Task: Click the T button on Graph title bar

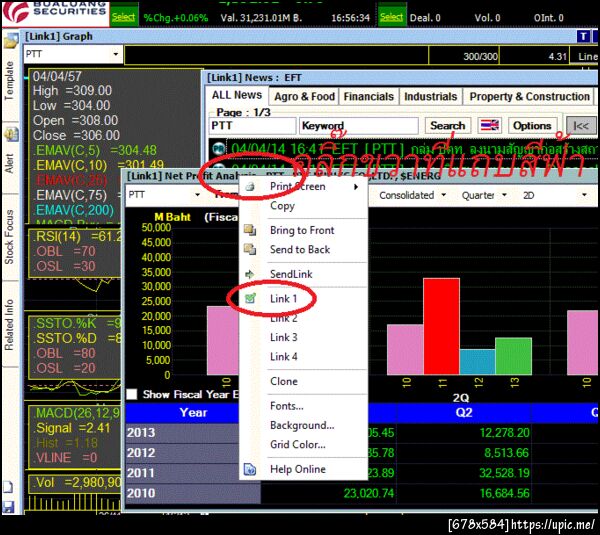Action: pos(583,36)
